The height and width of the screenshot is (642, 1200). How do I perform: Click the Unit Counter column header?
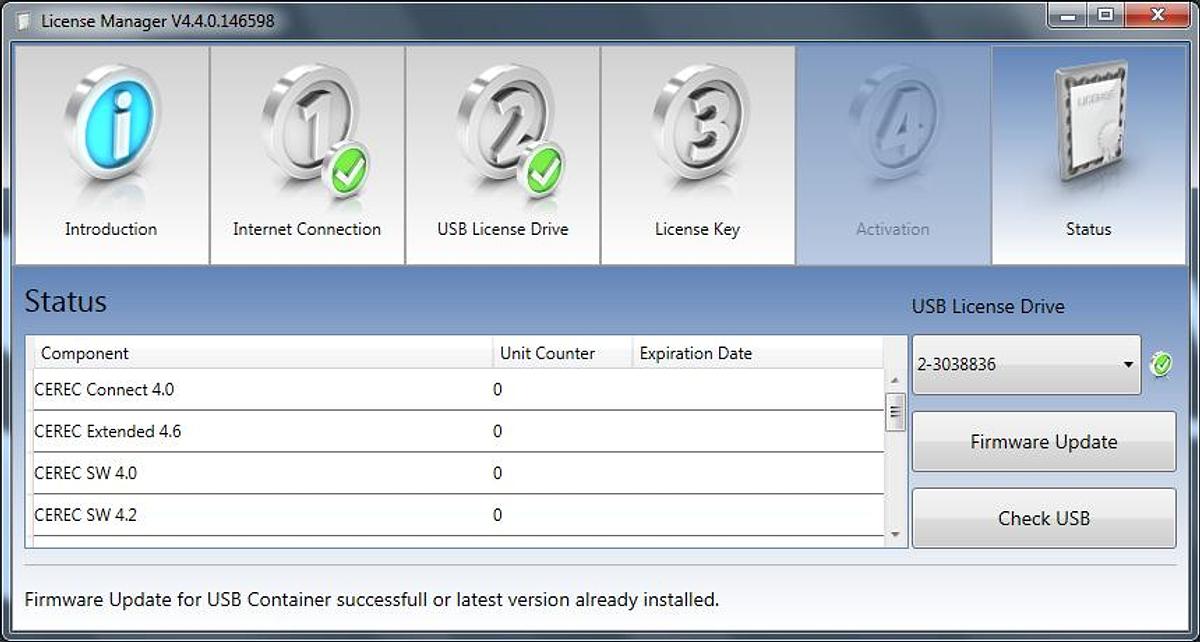pos(562,353)
